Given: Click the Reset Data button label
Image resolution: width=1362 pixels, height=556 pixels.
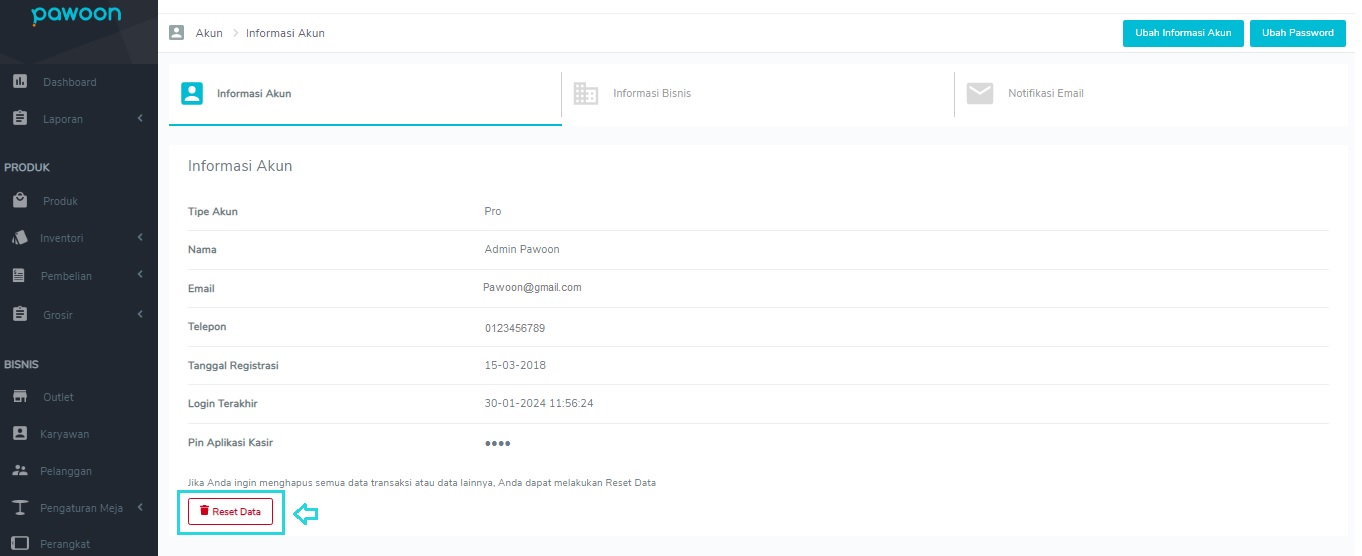Looking at the screenshot, I should (x=236, y=511).
